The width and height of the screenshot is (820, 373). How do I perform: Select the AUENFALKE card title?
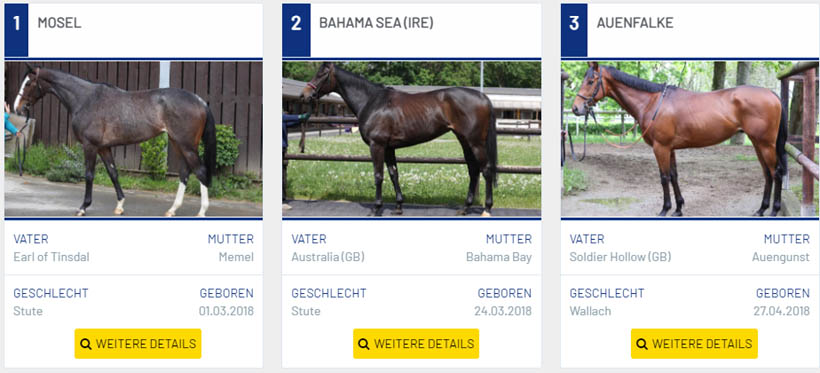tap(635, 23)
